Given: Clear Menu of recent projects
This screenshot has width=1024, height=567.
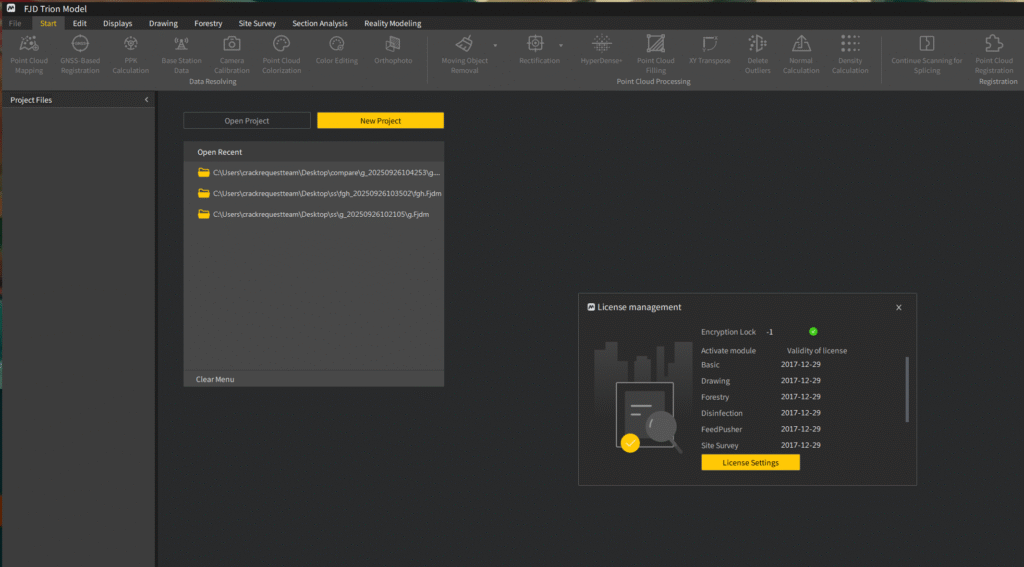Looking at the screenshot, I should click(215, 380).
